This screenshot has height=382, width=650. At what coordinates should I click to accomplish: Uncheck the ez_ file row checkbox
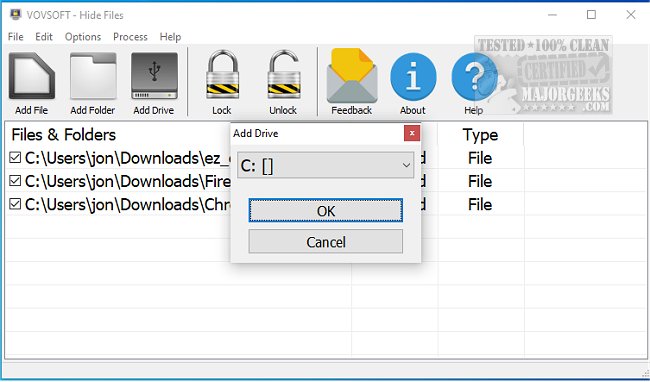(x=15, y=158)
